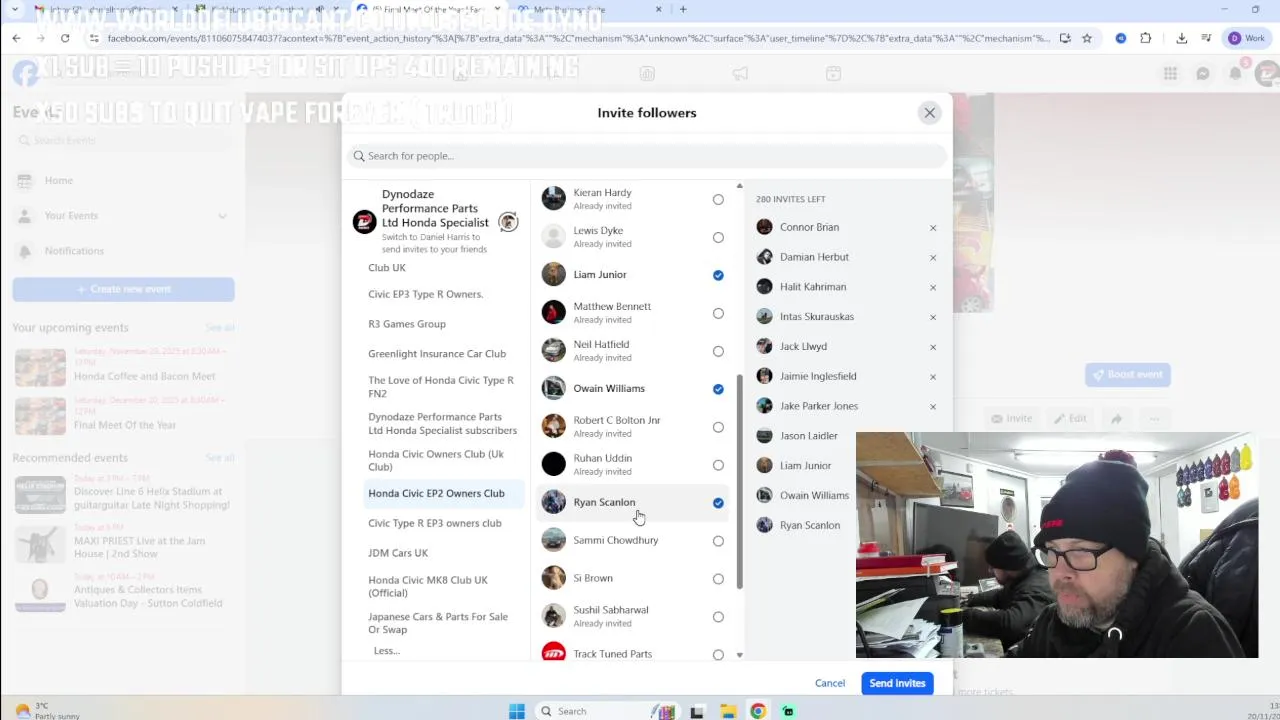
Task: Open a new browser tab
Action: click(683, 9)
